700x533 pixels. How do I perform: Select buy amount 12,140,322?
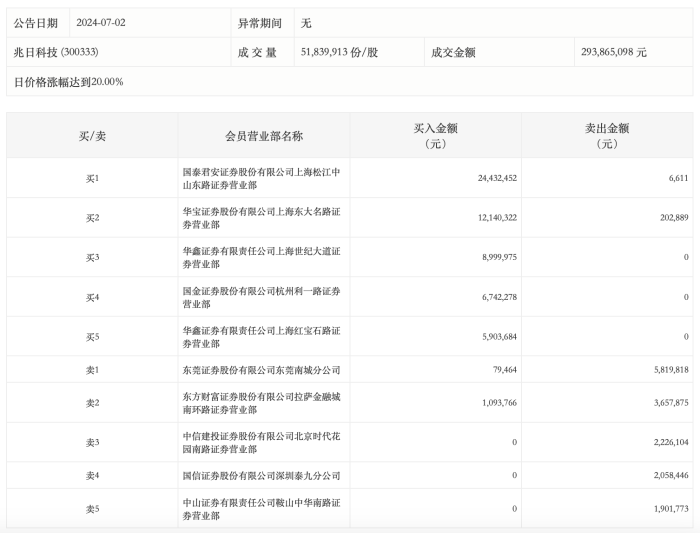tap(497, 218)
